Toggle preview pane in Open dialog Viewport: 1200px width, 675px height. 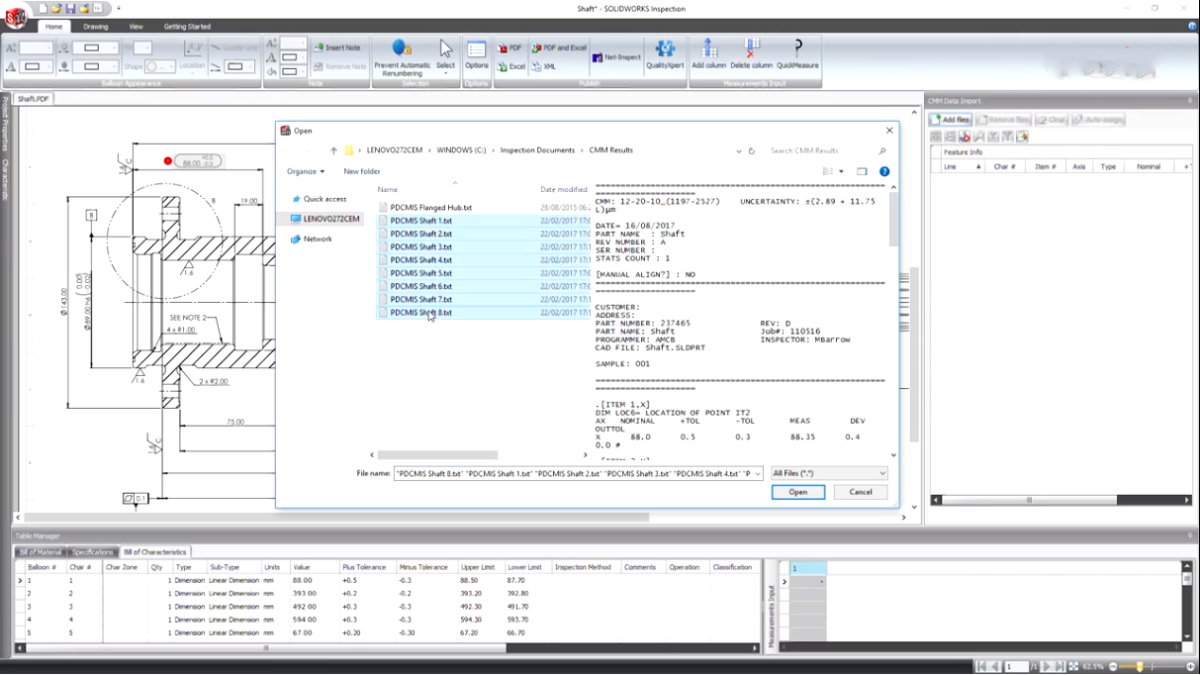(x=862, y=171)
